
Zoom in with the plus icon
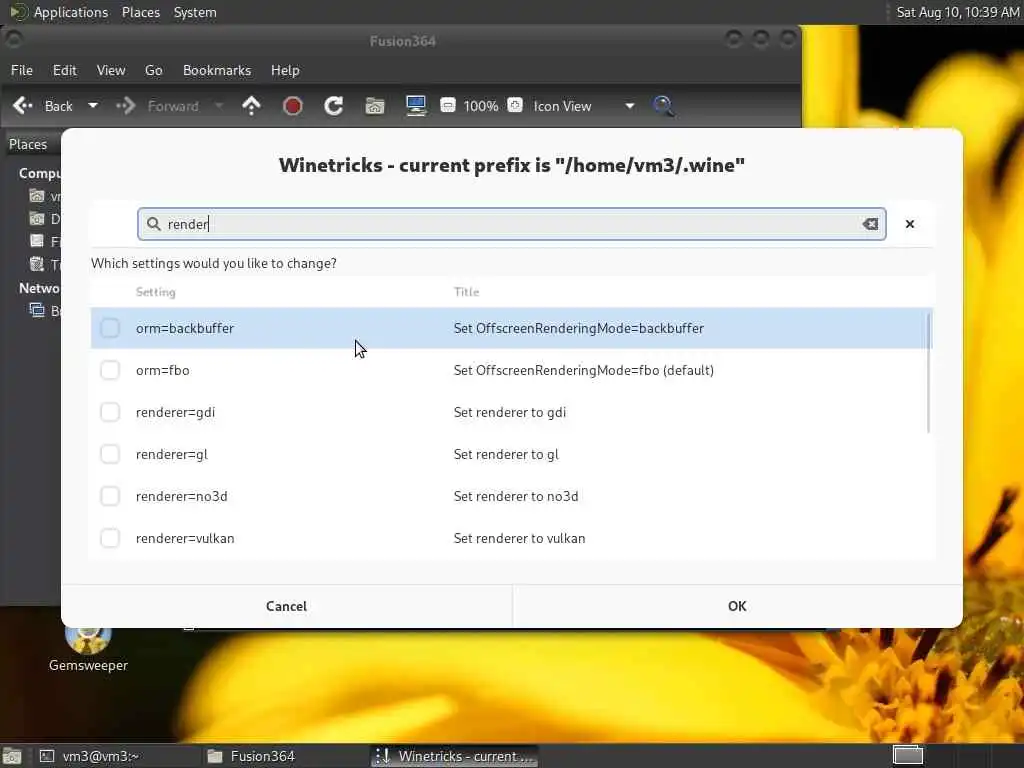[515, 105]
